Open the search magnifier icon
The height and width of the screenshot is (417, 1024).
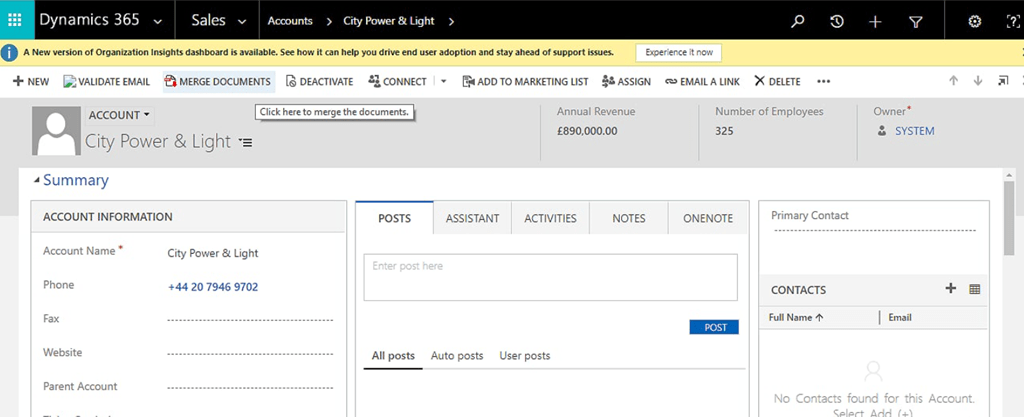[x=797, y=22]
